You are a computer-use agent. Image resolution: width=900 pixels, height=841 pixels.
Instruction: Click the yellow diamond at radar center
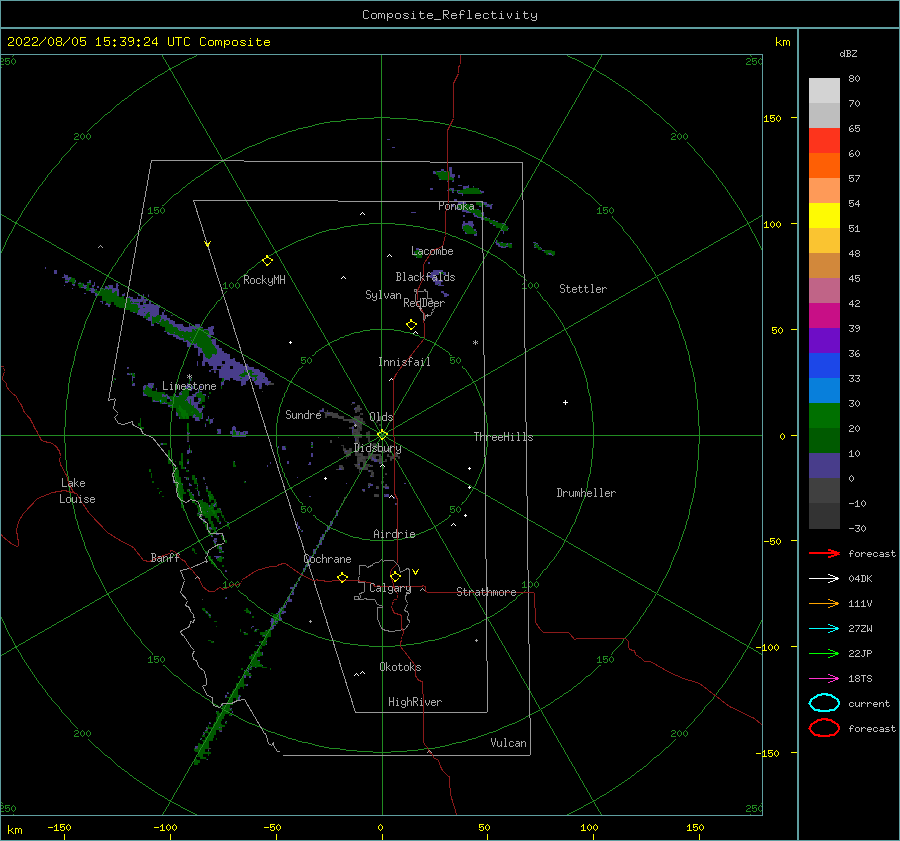(382, 435)
